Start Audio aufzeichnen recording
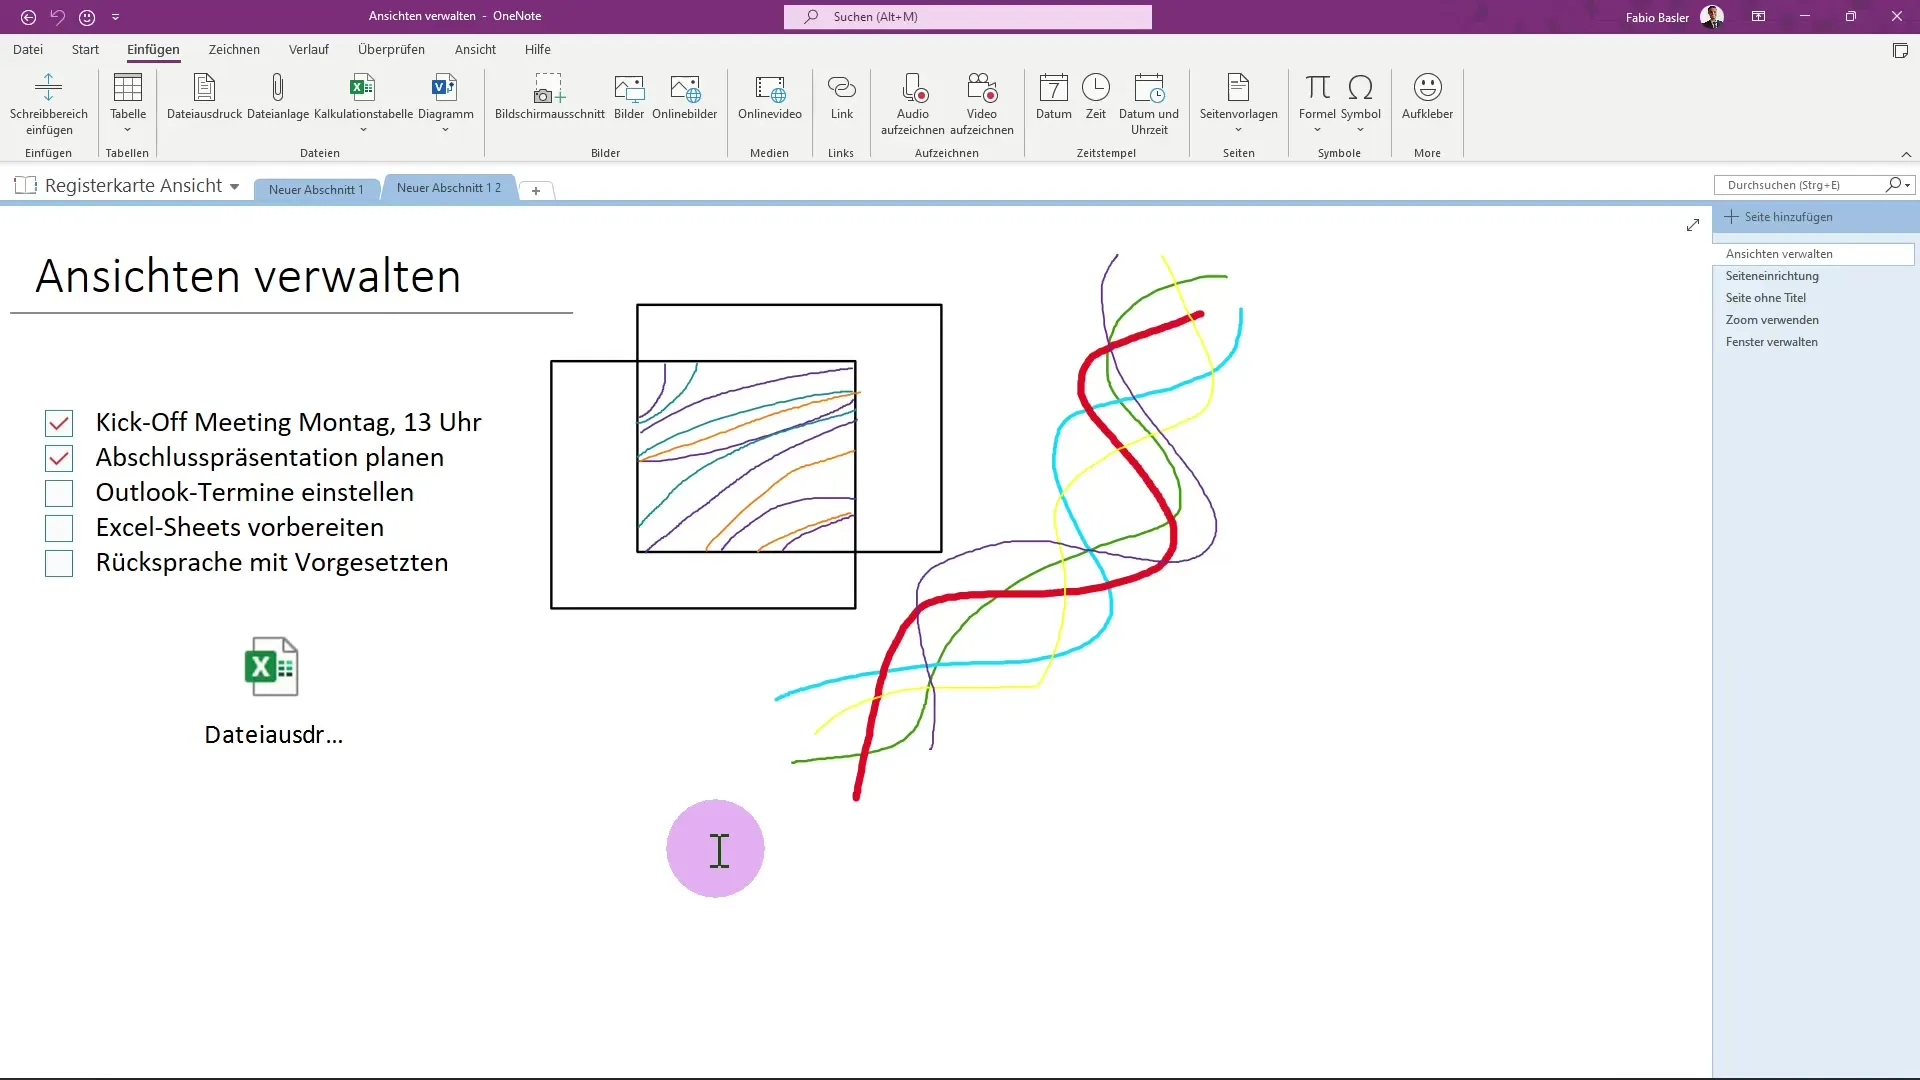Screen dimensions: 1920x1080 point(913,88)
